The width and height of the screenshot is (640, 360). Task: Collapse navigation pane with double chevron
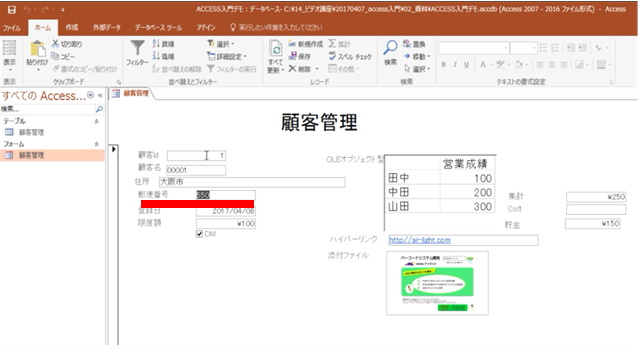[100, 95]
